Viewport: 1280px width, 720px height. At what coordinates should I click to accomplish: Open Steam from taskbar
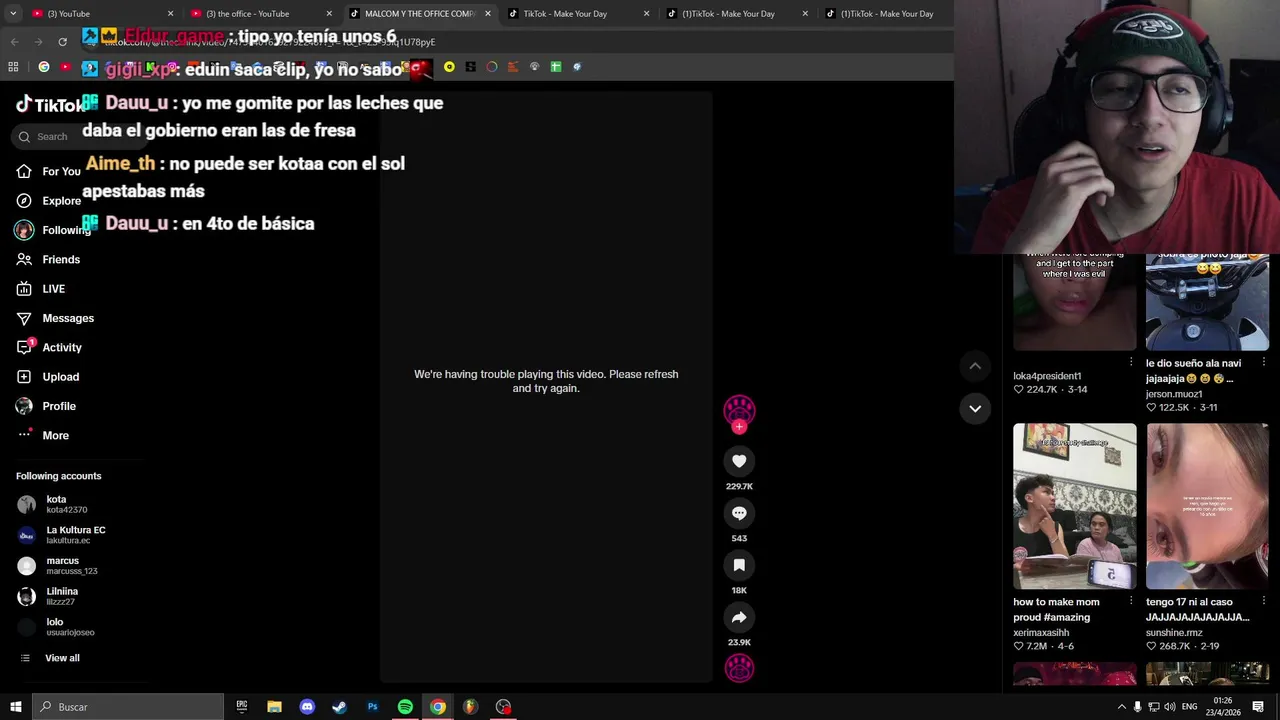click(x=340, y=707)
